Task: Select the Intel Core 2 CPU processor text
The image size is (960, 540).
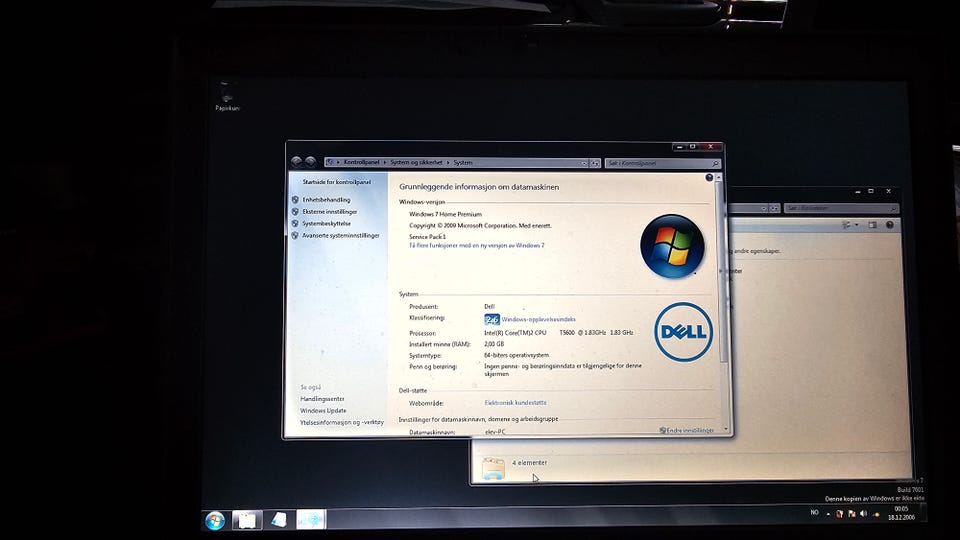Action: click(x=558, y=332)
